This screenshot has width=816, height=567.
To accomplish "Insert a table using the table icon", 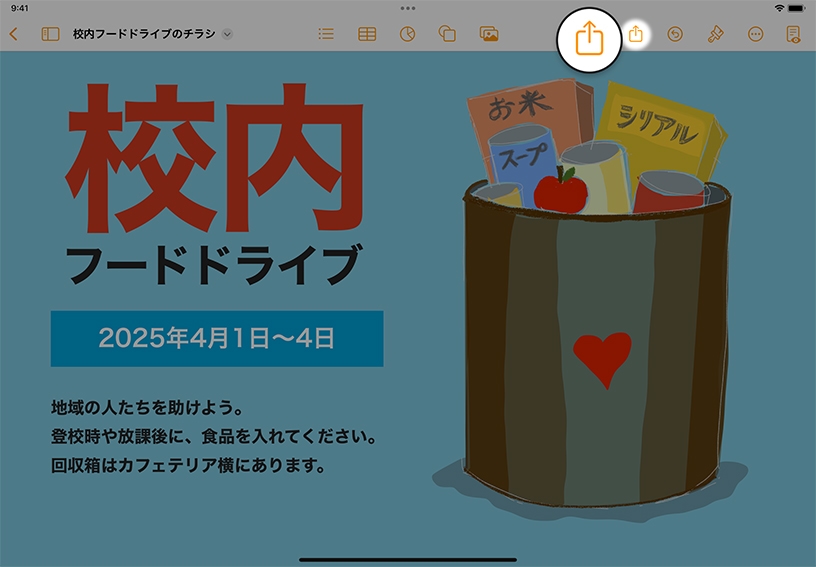I will coord(367,34).
